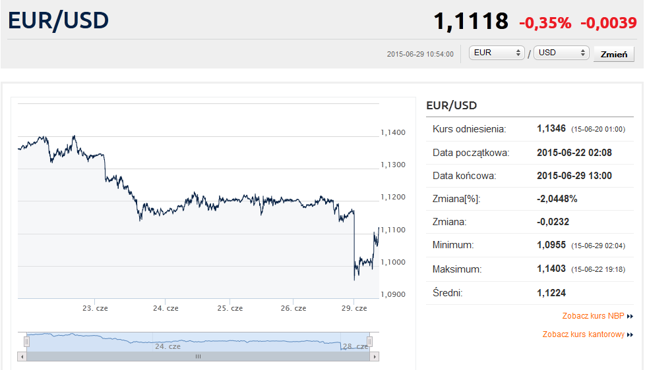645x370 pixels.
Task: Click the 1,1400 price axis label
Action: tap(393, 133)
